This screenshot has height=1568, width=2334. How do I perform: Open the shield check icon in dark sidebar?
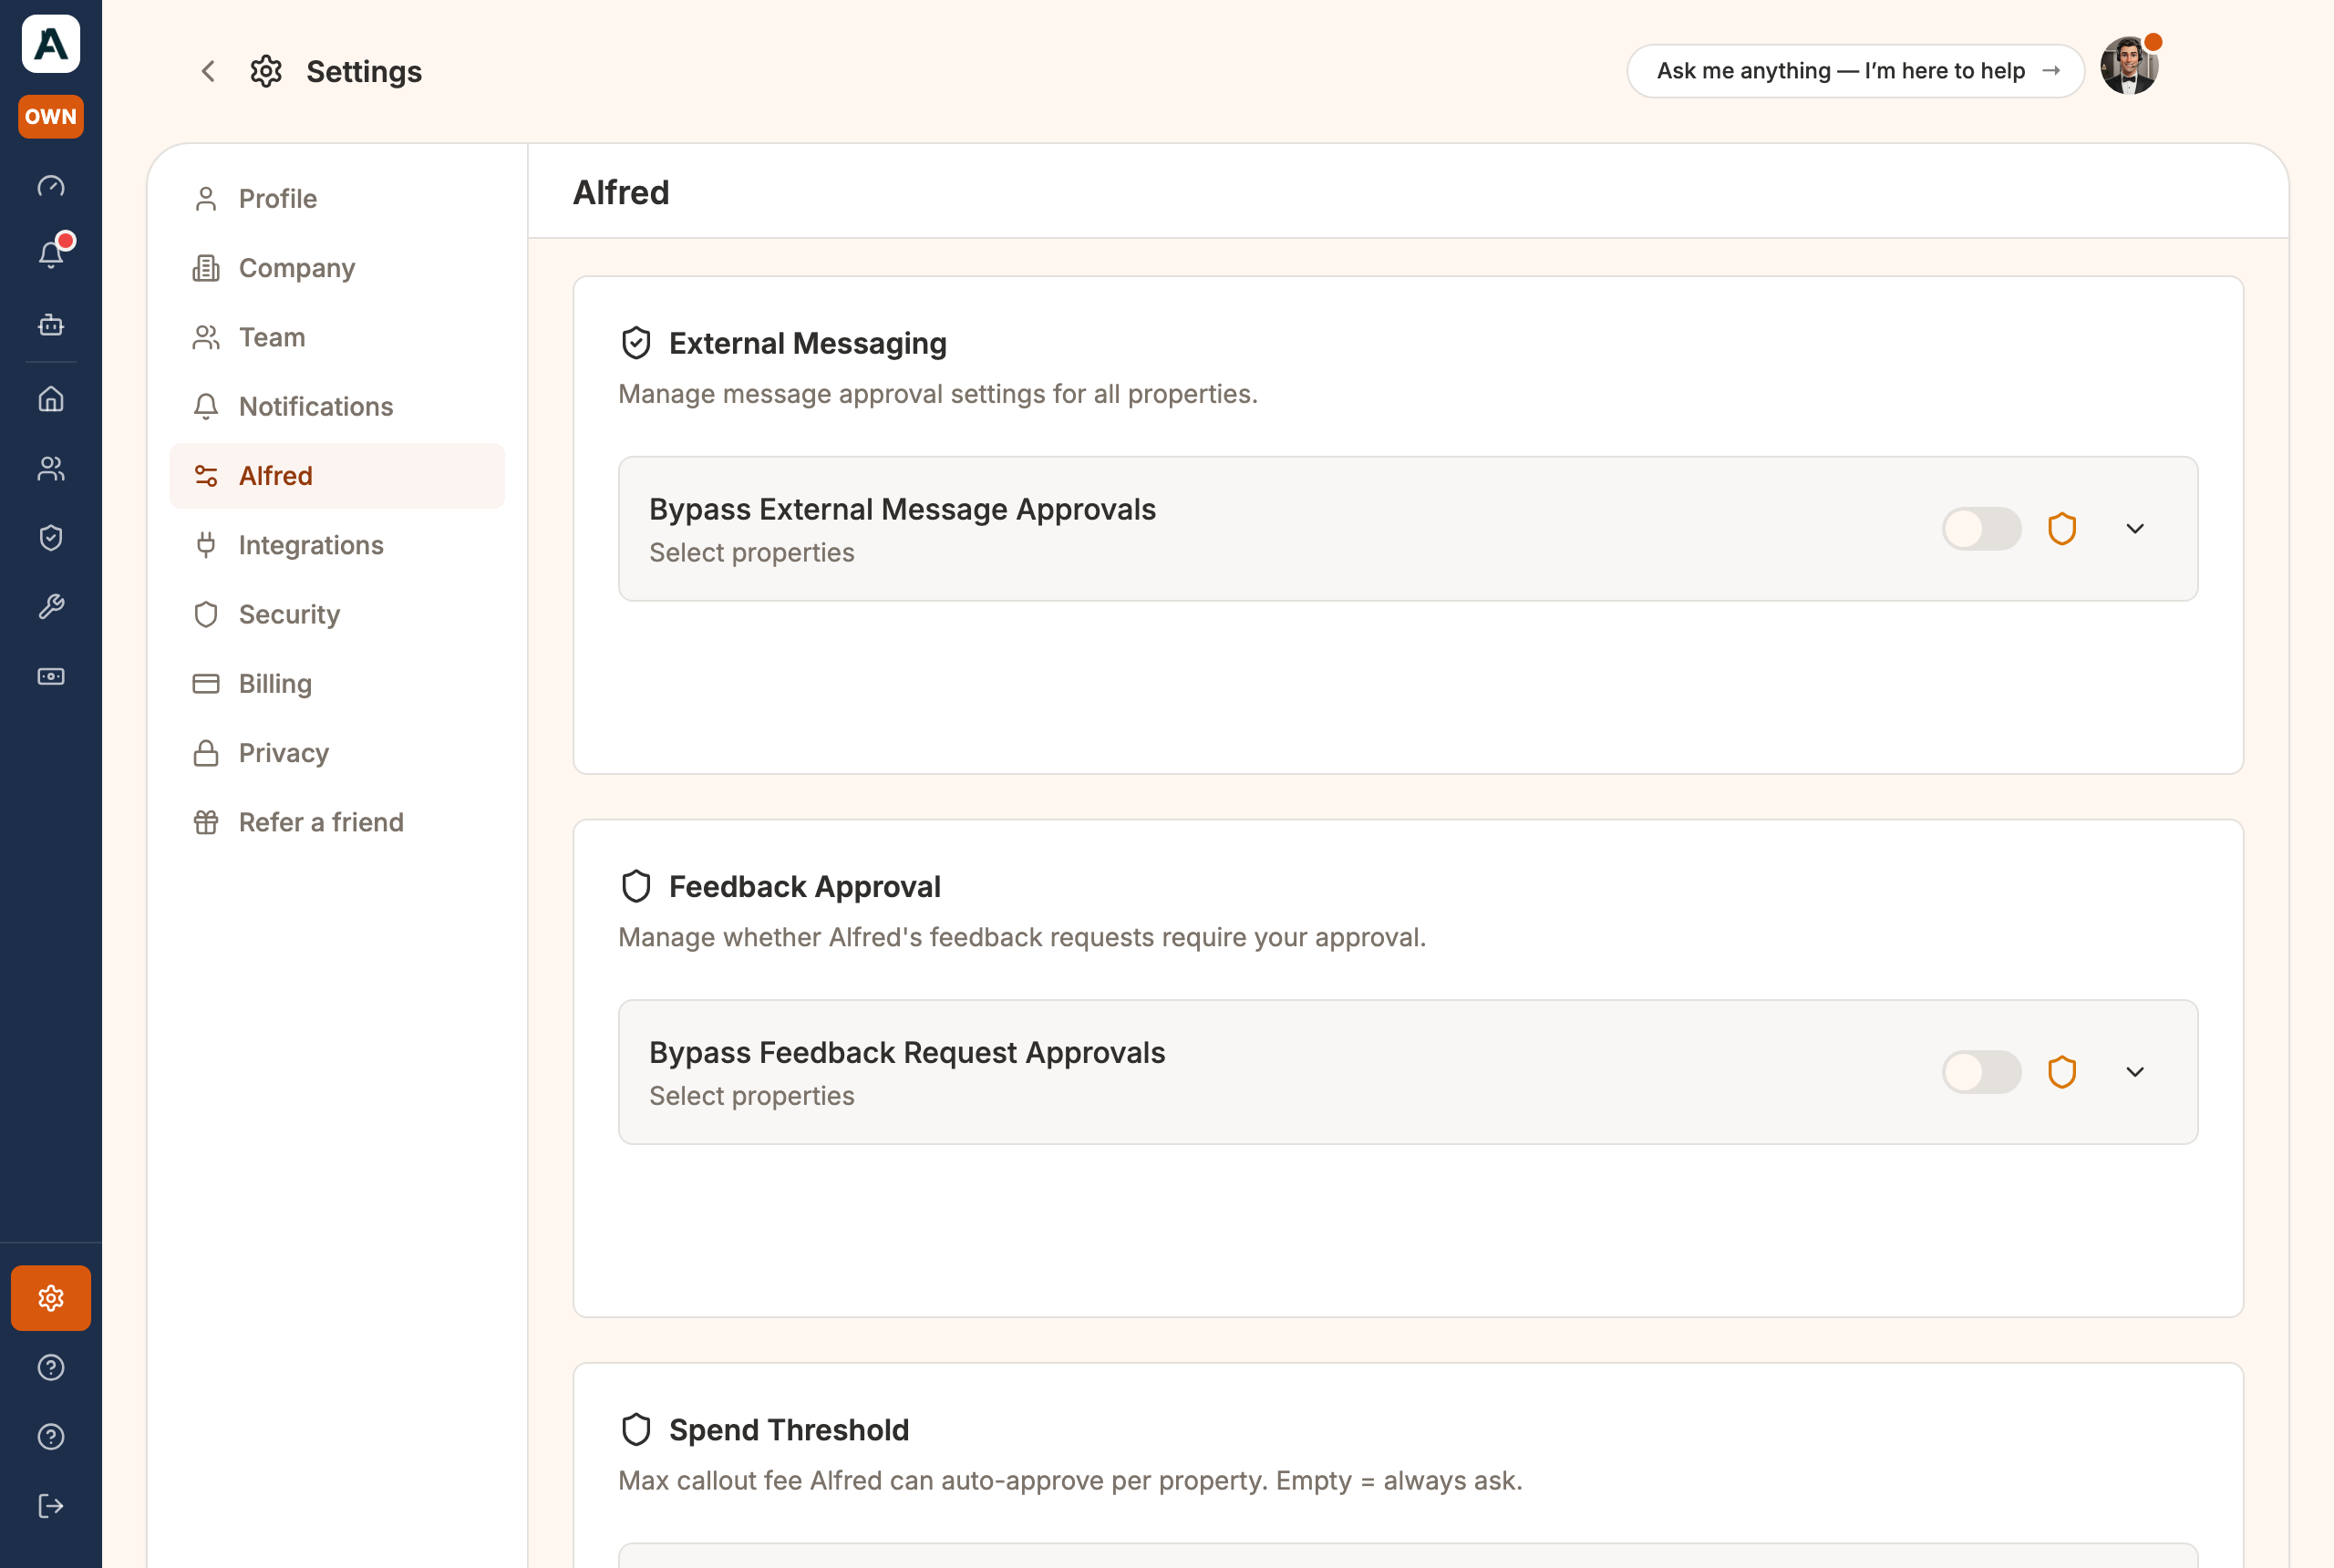pyautogui.click(x=51, y=538)
